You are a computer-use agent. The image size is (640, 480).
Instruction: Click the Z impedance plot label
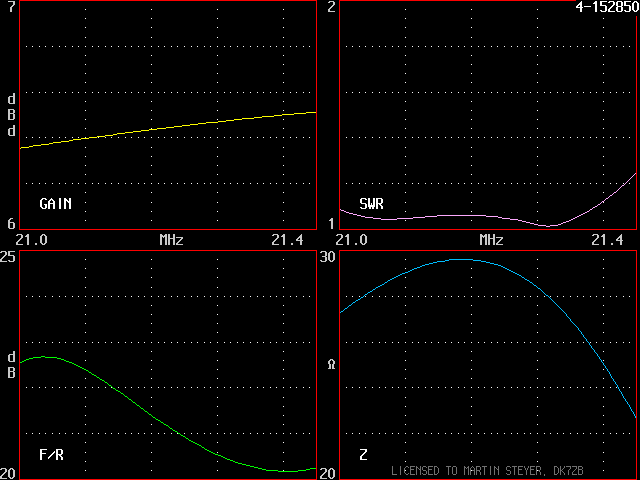363,454
